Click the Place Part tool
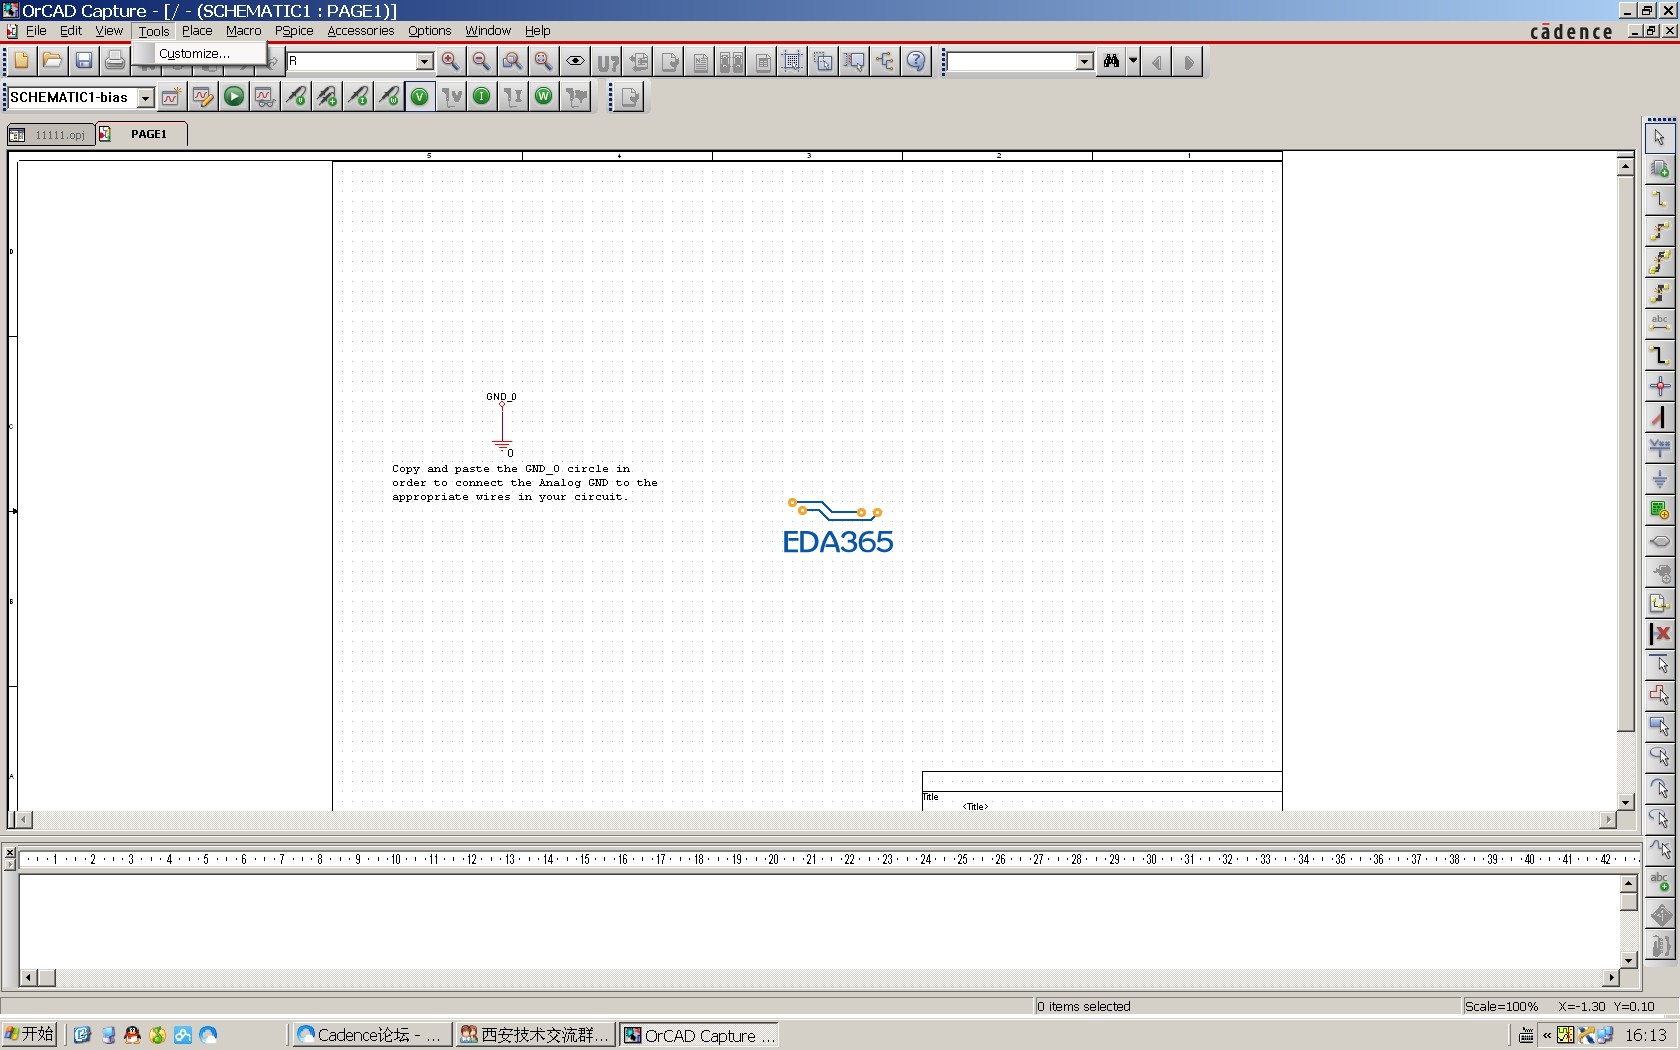The height and width of the screenshot is (1050, 1680). pos(1659,169)
